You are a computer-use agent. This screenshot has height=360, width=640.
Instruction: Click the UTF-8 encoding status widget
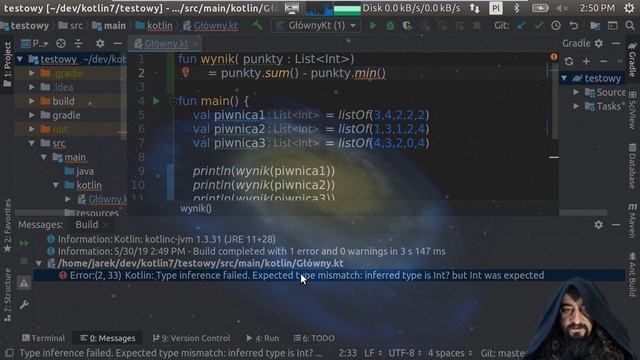click(405, 353)
